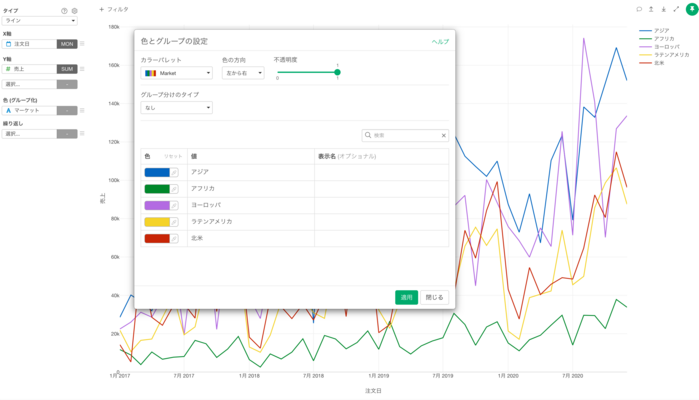Click the help question mark icon beside タイプ
This screenshot has width=699, height=400.
[x=64, y=10]
